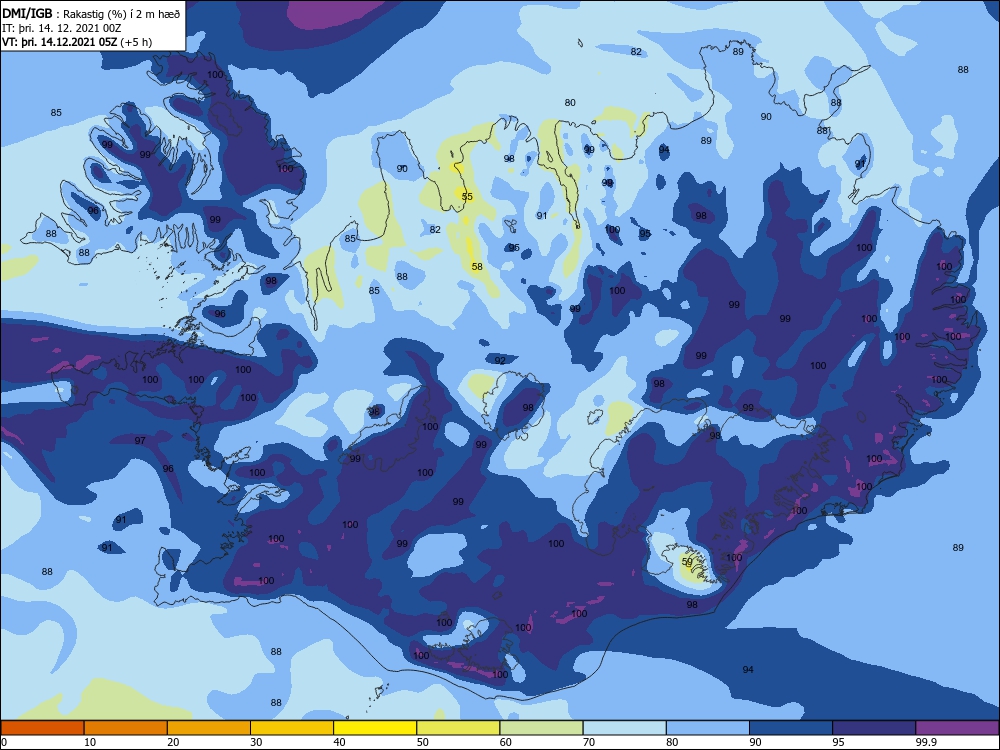Click the '58' humidity value on the map
The height and width of the screenshot is (750, 1000).
click(477, 267)
